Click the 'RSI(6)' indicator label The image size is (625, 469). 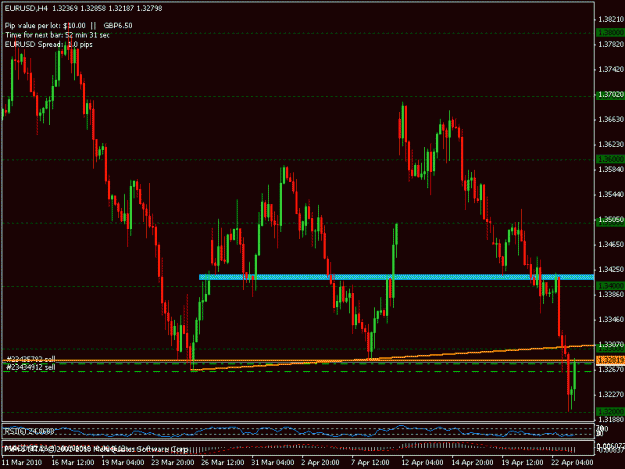[x=29, y=431]
